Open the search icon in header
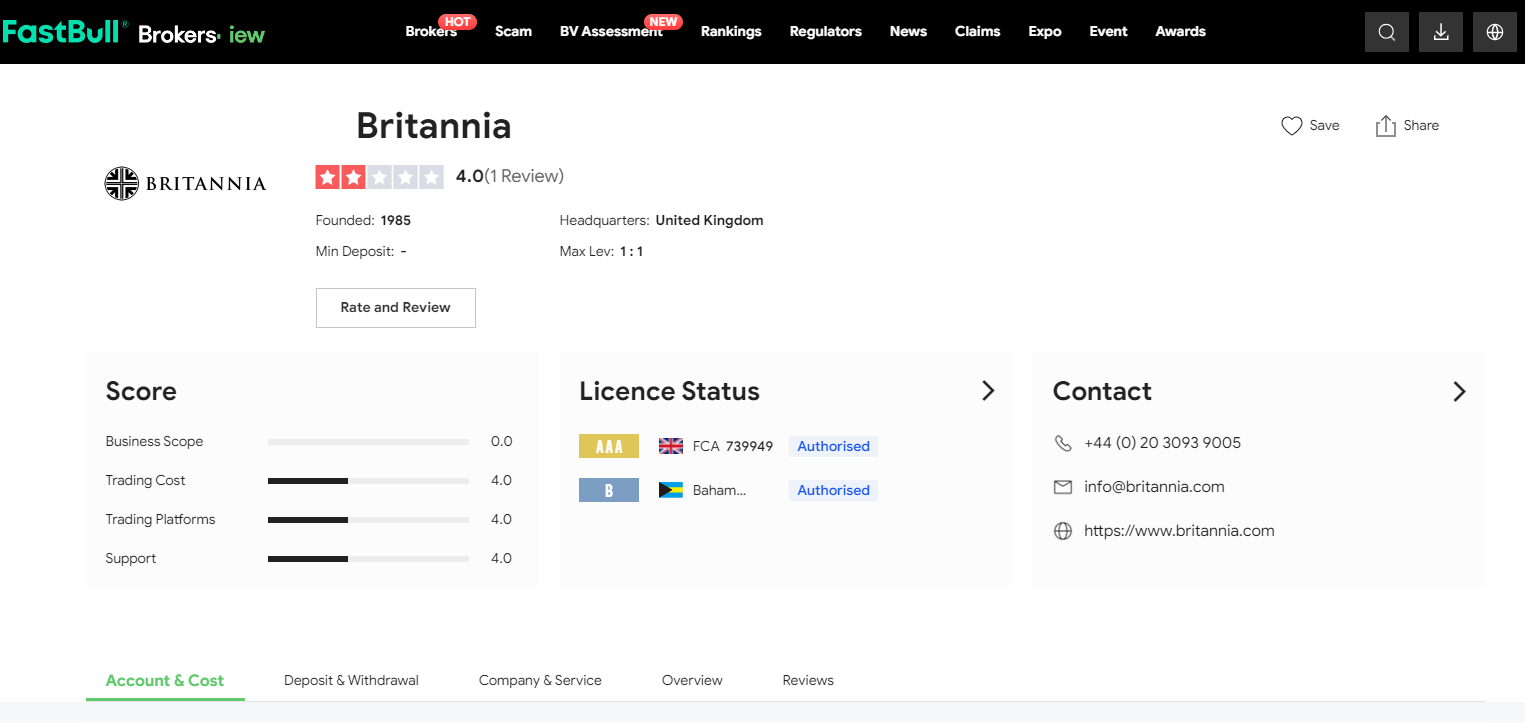Image resolution: width=1525 pixels, height=723 pixels. (1386, 32)
